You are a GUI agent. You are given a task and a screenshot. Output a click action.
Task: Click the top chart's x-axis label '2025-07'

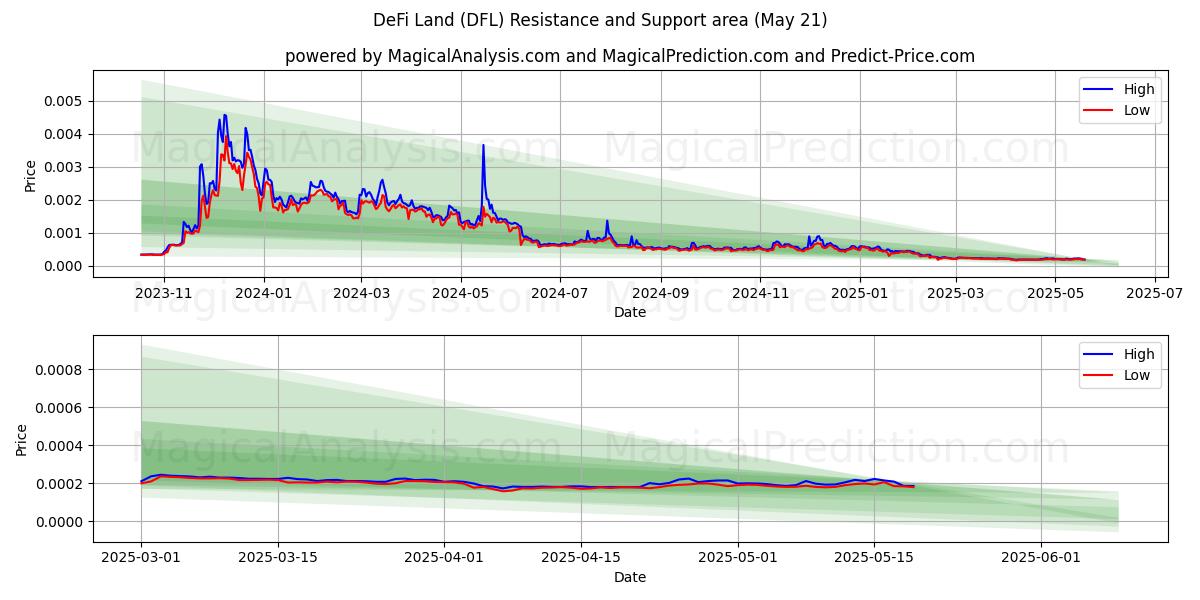click(x=1153, y=293)
